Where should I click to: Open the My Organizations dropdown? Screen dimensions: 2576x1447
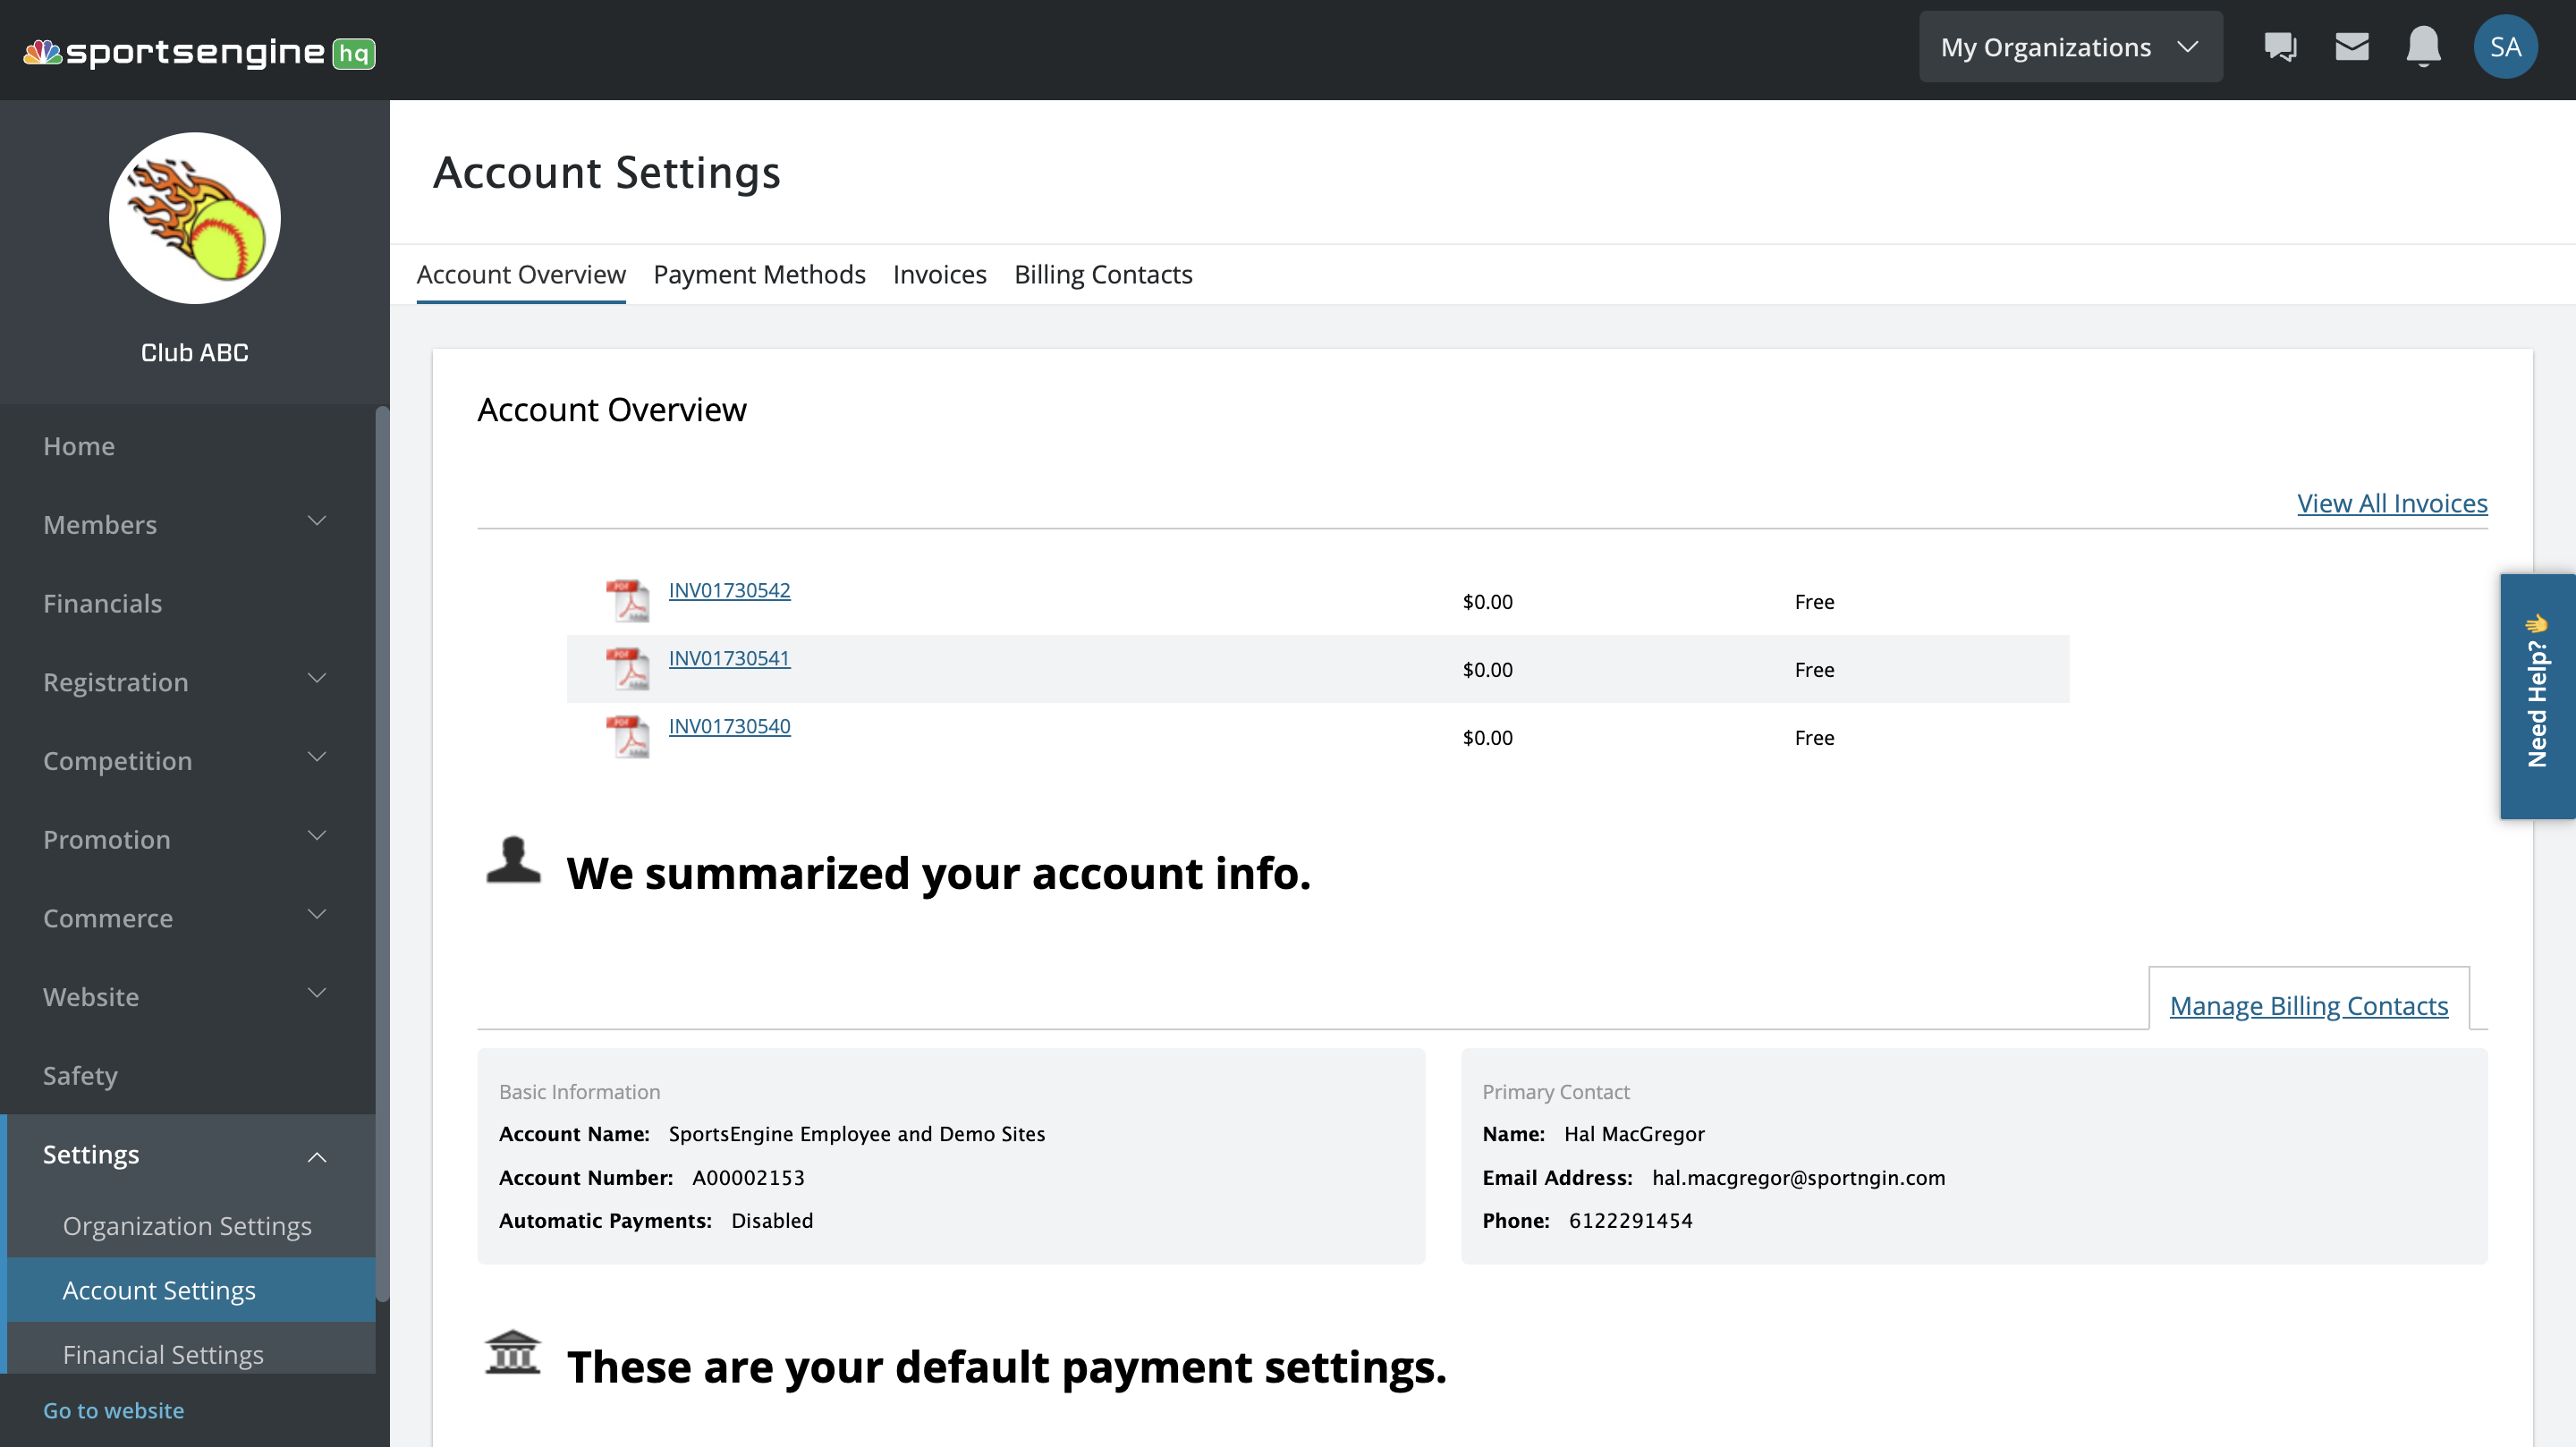[2070, 47]
